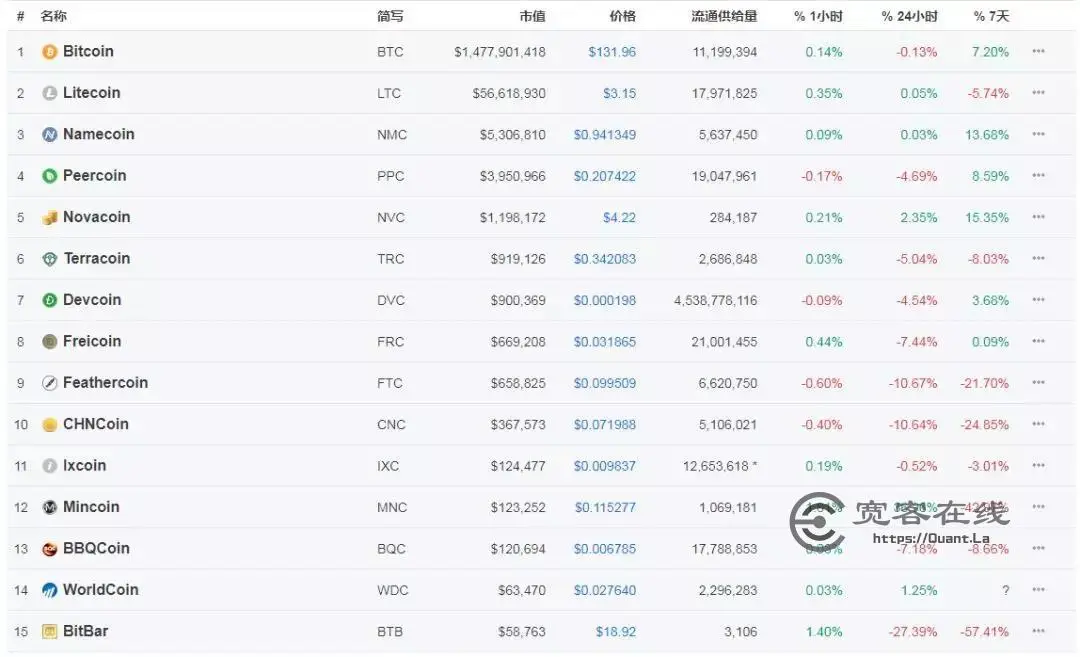Open the Peercoin name link

click(x=94, y=176)
